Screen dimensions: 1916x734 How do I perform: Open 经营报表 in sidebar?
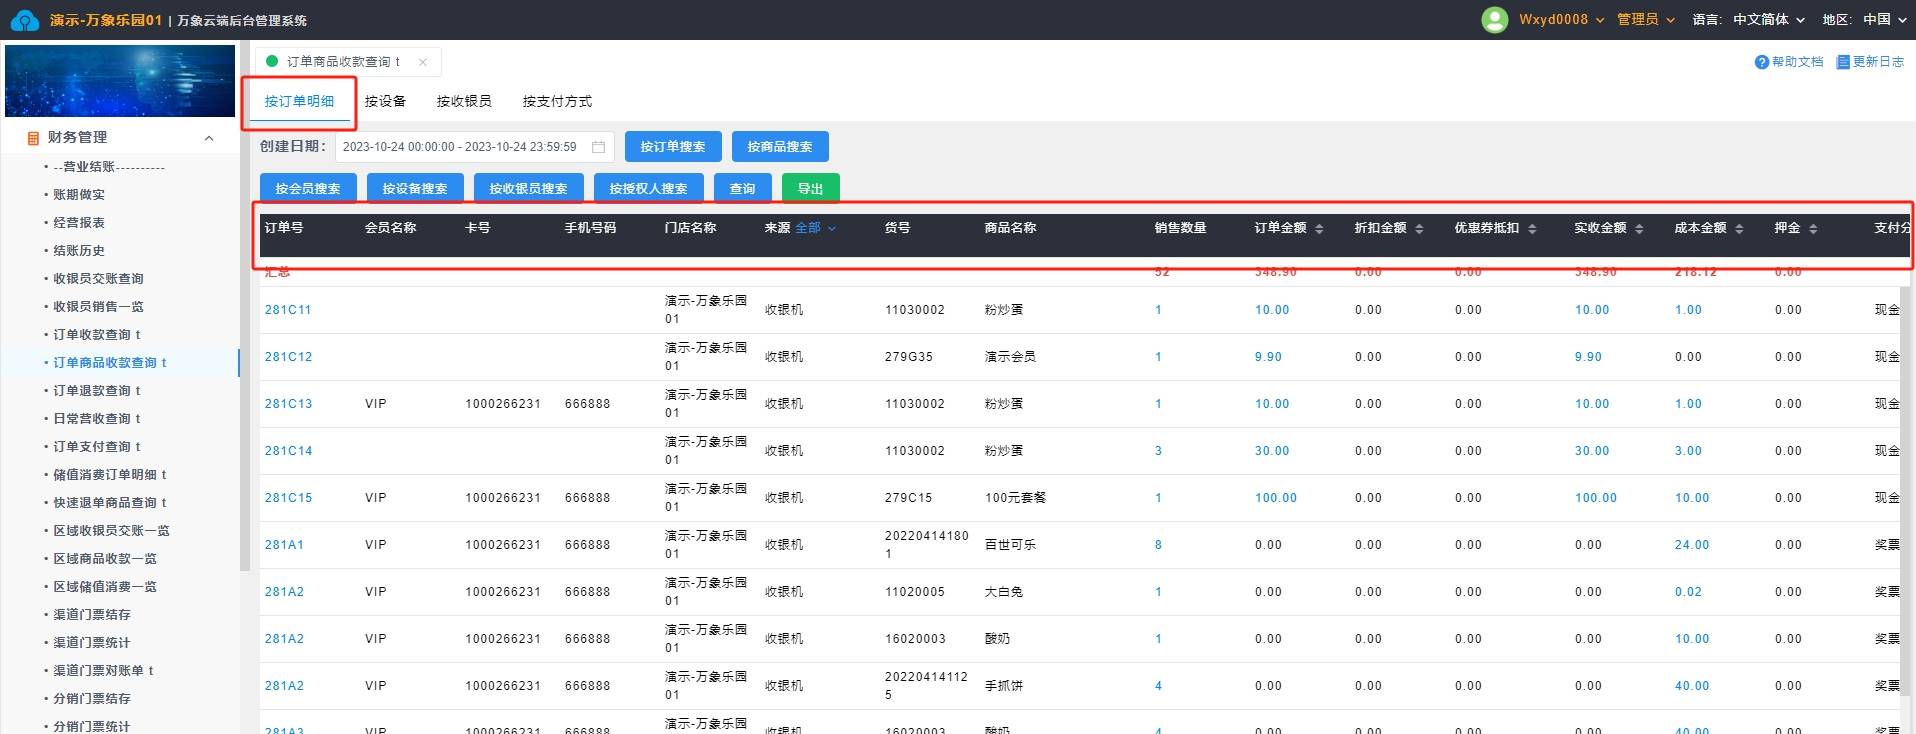(x=79, y=223)
